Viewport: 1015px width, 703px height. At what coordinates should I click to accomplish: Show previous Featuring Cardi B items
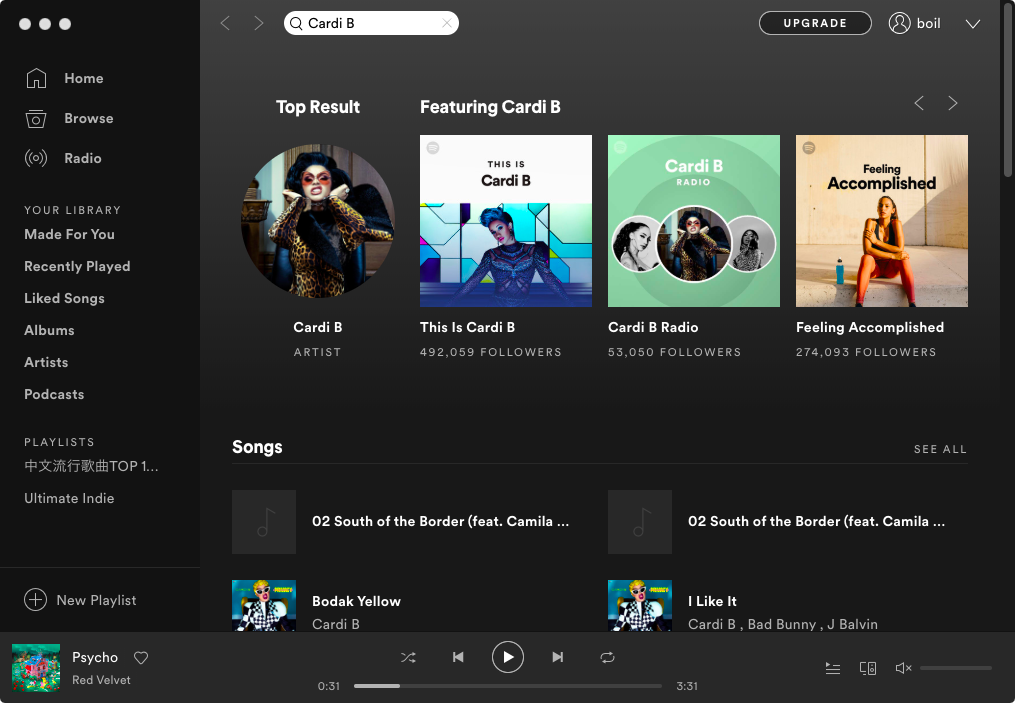tap(919, 103)
